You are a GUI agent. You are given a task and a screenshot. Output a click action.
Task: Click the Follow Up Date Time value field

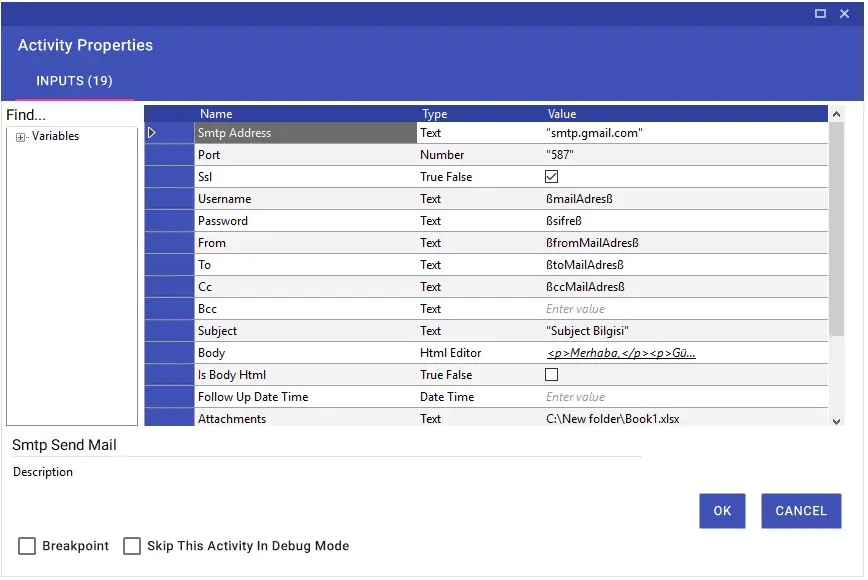685,397
